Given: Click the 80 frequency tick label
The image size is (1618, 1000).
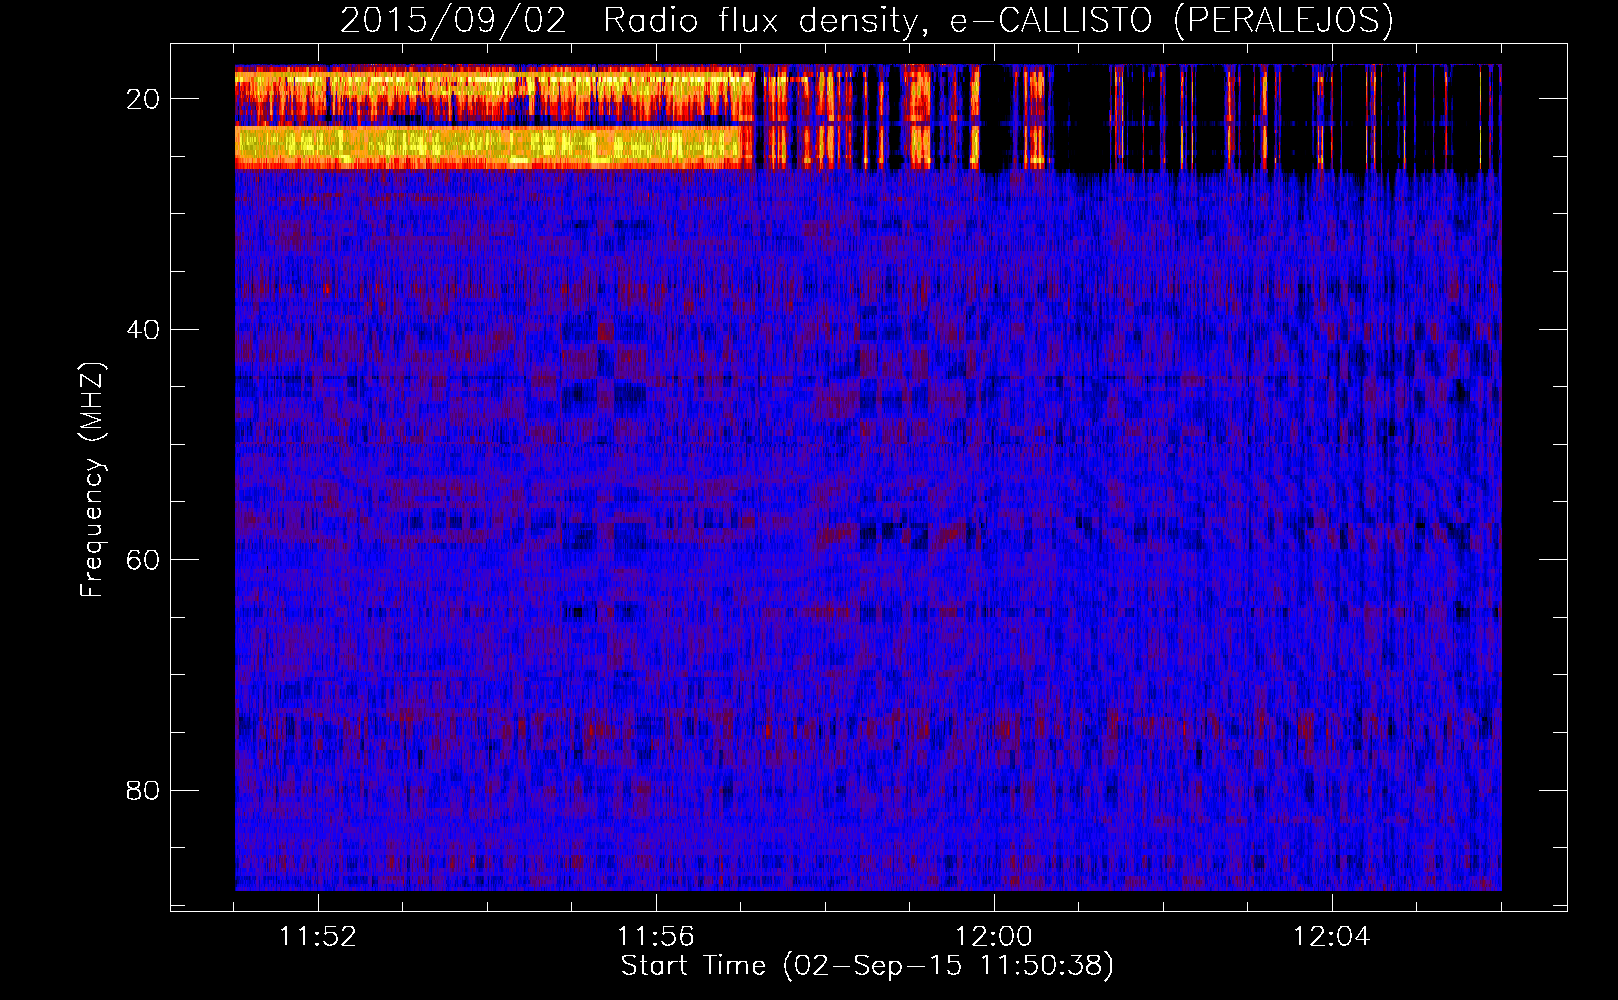Looking at the screenshot, I should 144,791.
